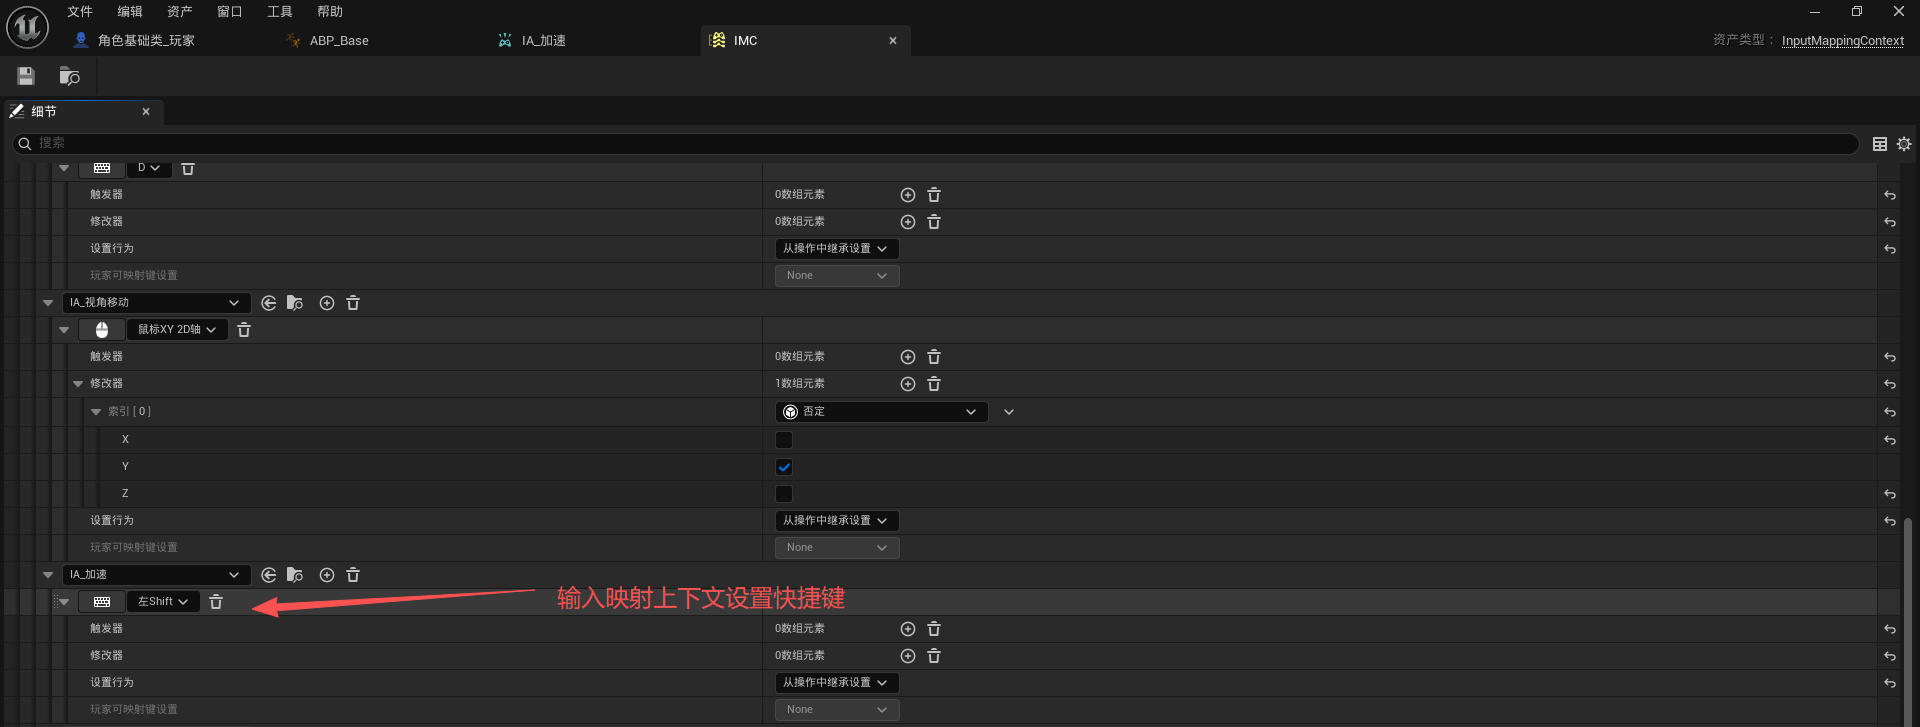1920x727 pixels.
Task: Open 设置行为 dropdown under 鼠标XY 2D轴
Action: point(837,521)
